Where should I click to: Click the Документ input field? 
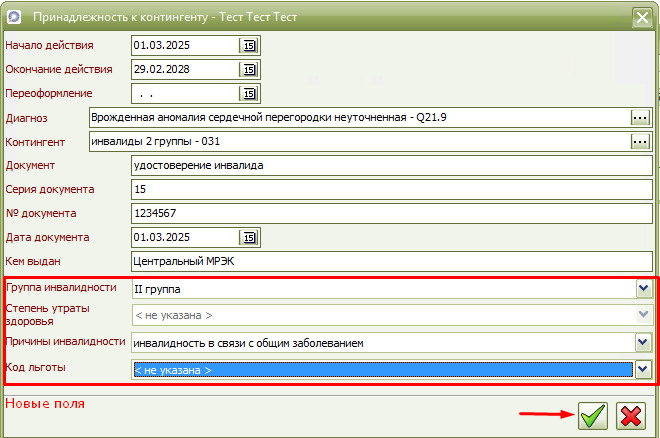390,166
